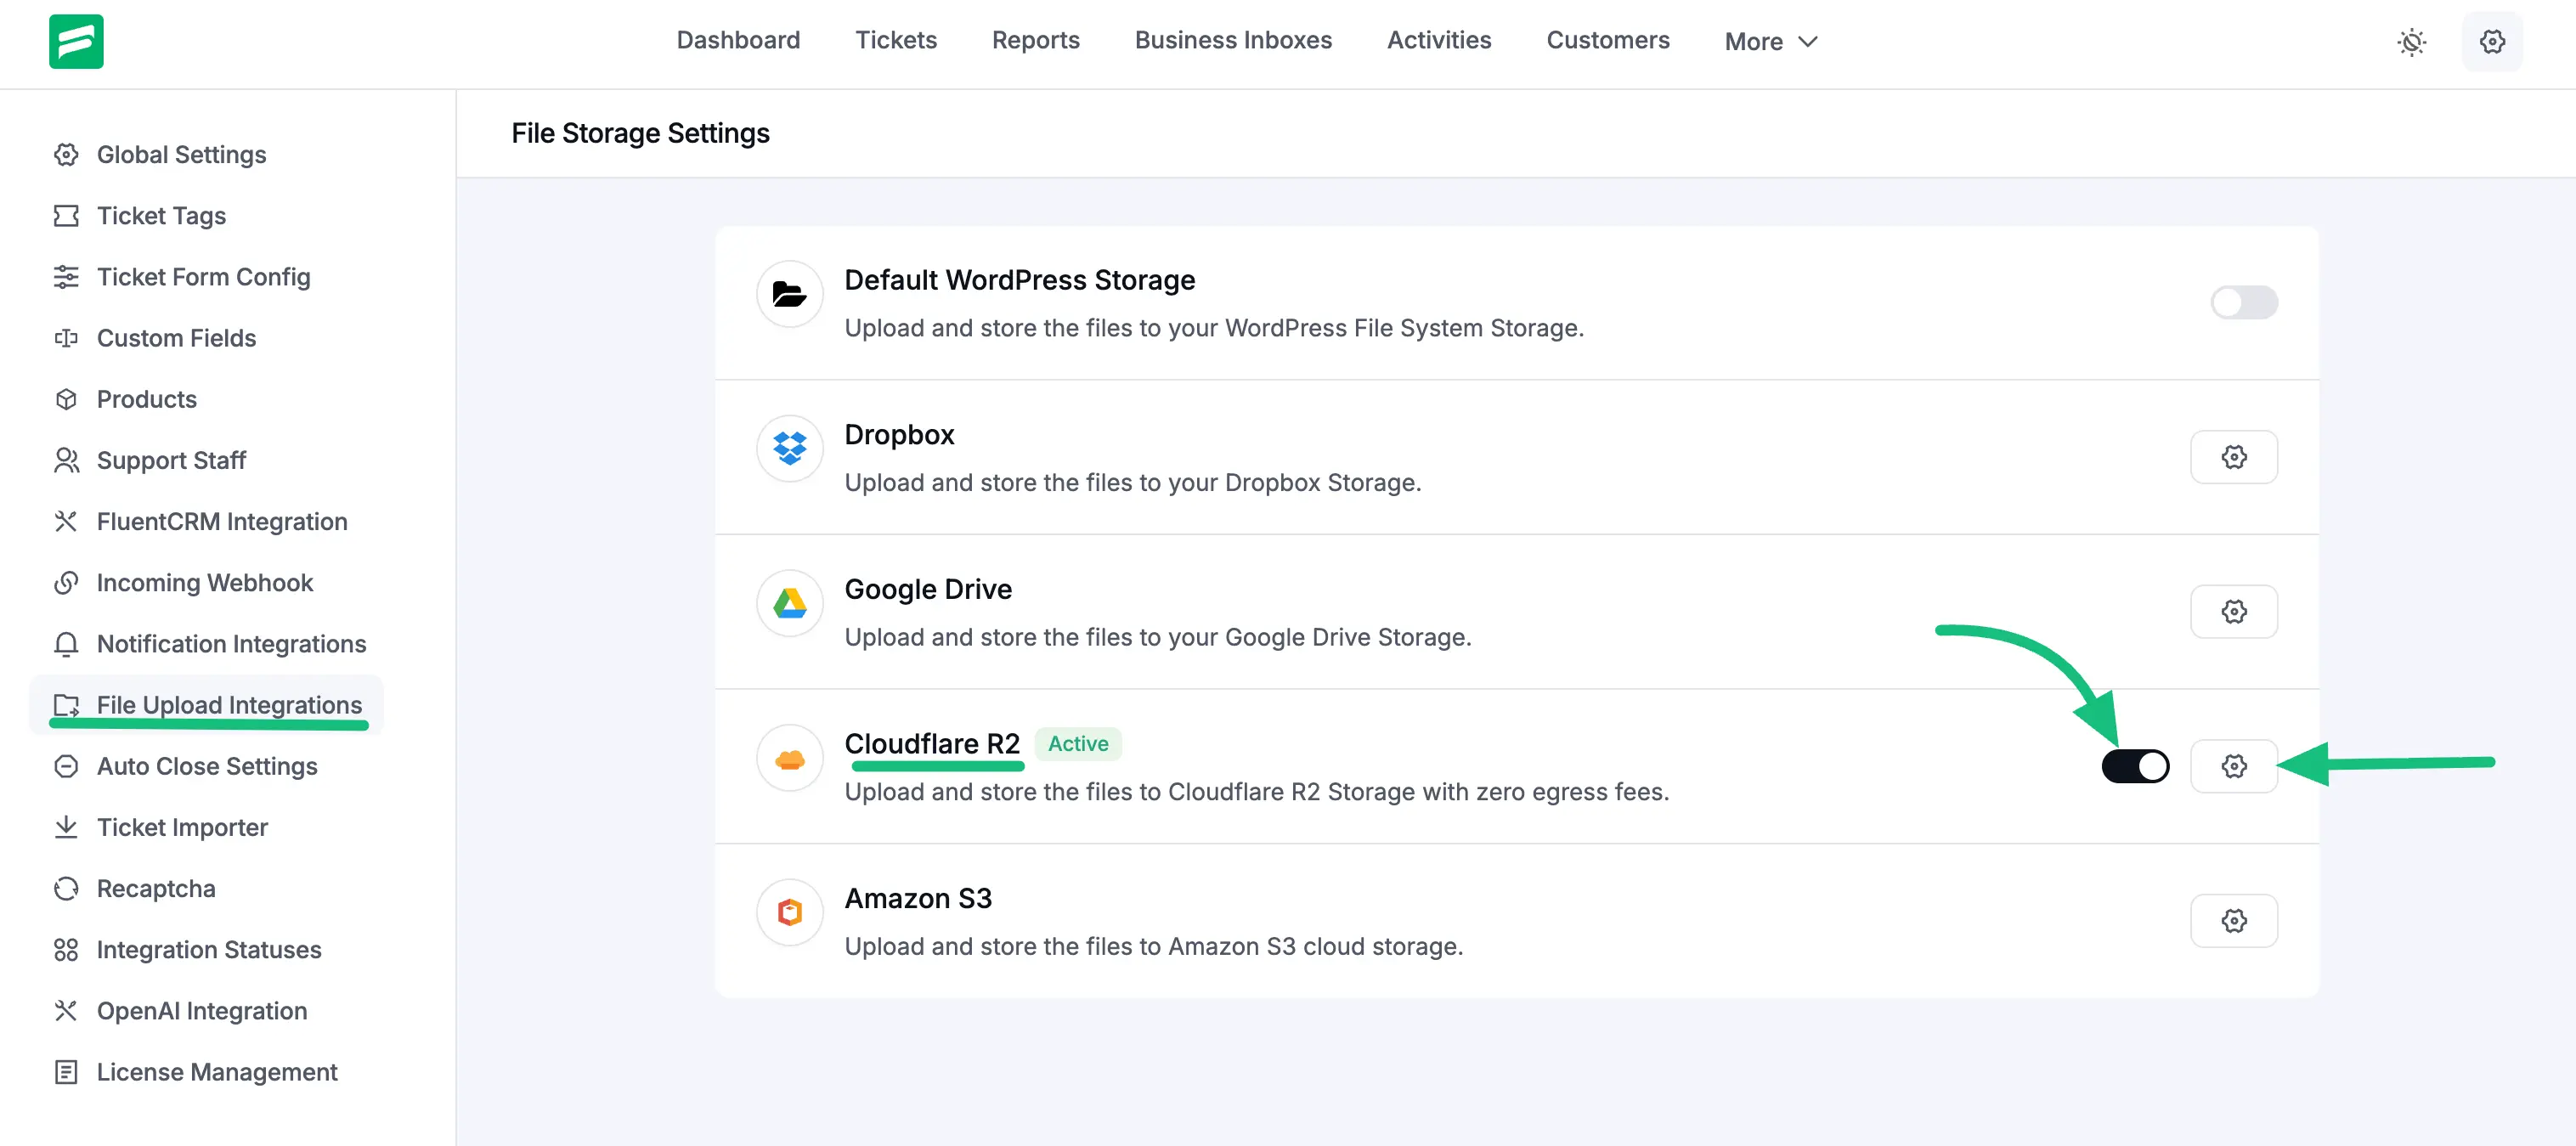2576x1146 pixels.
Task: Open License Management settings
Action: pyautogui.click(x=216, y=1071)
